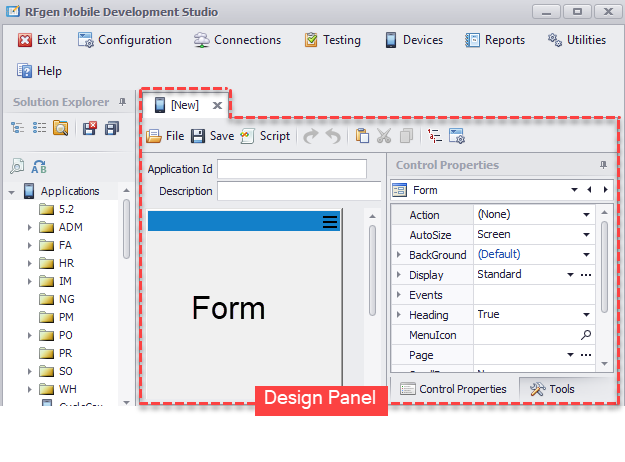Open the Connections menu
Viewport: 625px width, 462px height.
pos(237,40)
